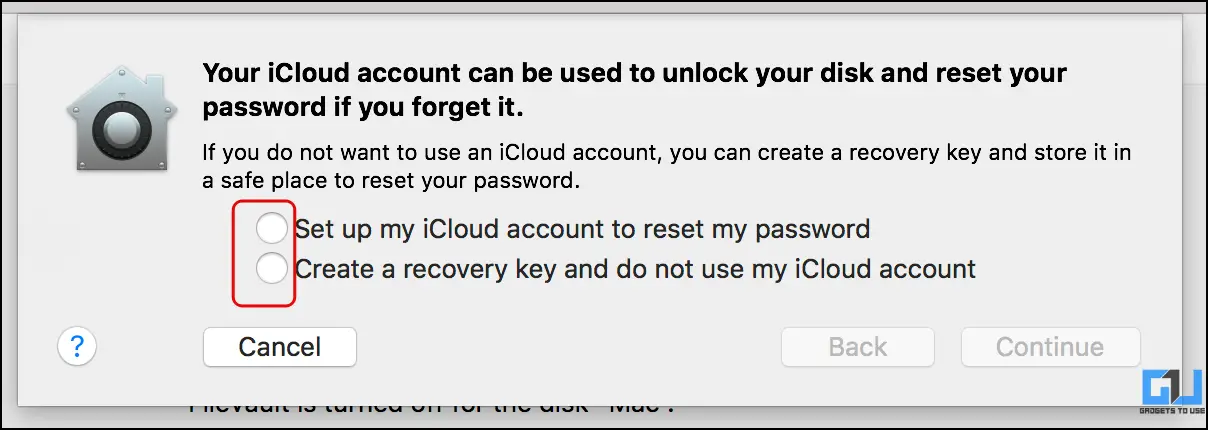
Task: Select 'Create a recovery key' radio button
Action: (x=272, y=268)
